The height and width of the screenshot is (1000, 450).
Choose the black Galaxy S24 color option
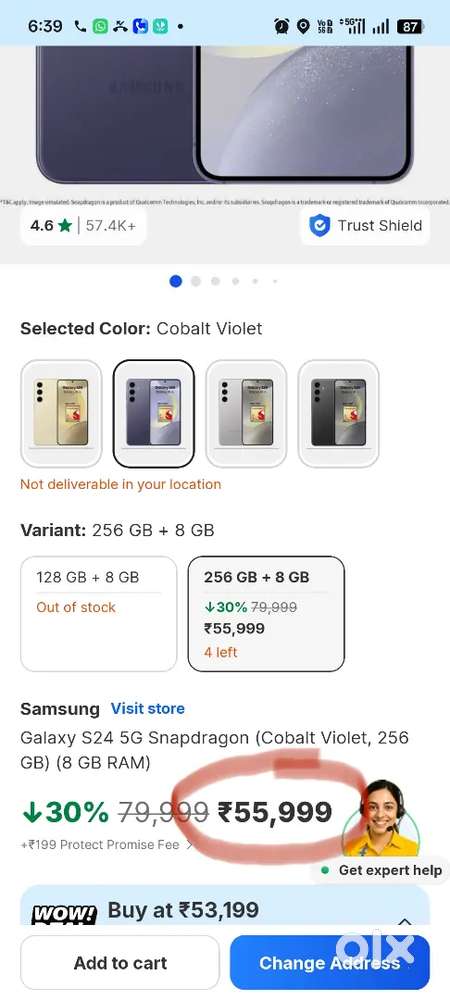(x=338, y=413)
